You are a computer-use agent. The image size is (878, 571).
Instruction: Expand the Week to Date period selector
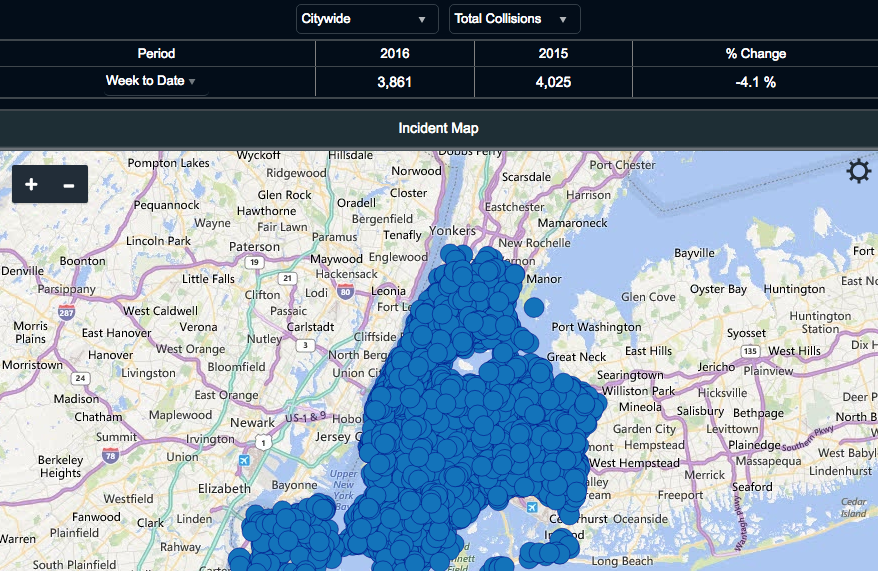point(151,81)
